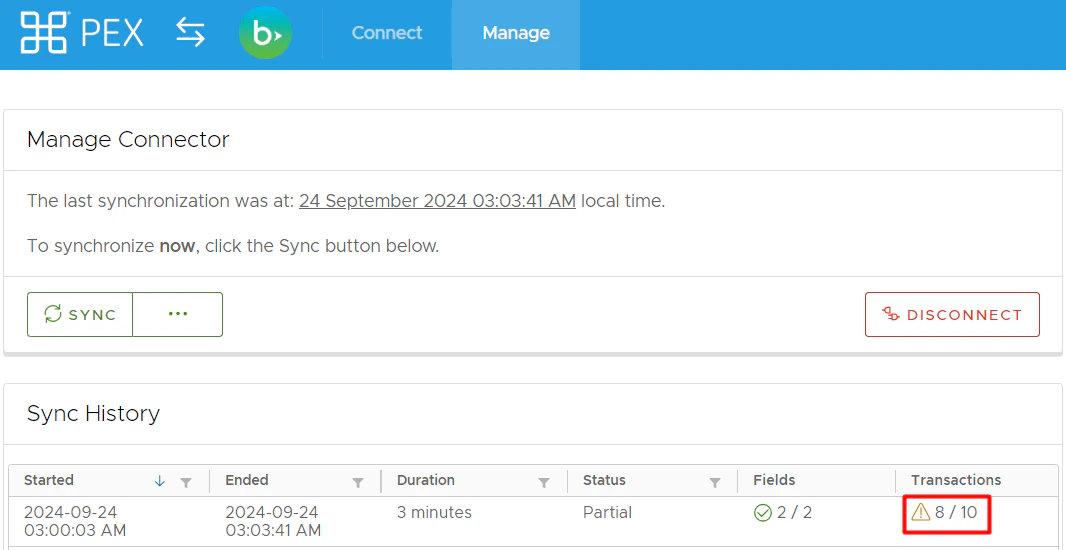Screen dimensions: 1066x550
Task: Click the Status column header
Action: [x=604, y=480]
